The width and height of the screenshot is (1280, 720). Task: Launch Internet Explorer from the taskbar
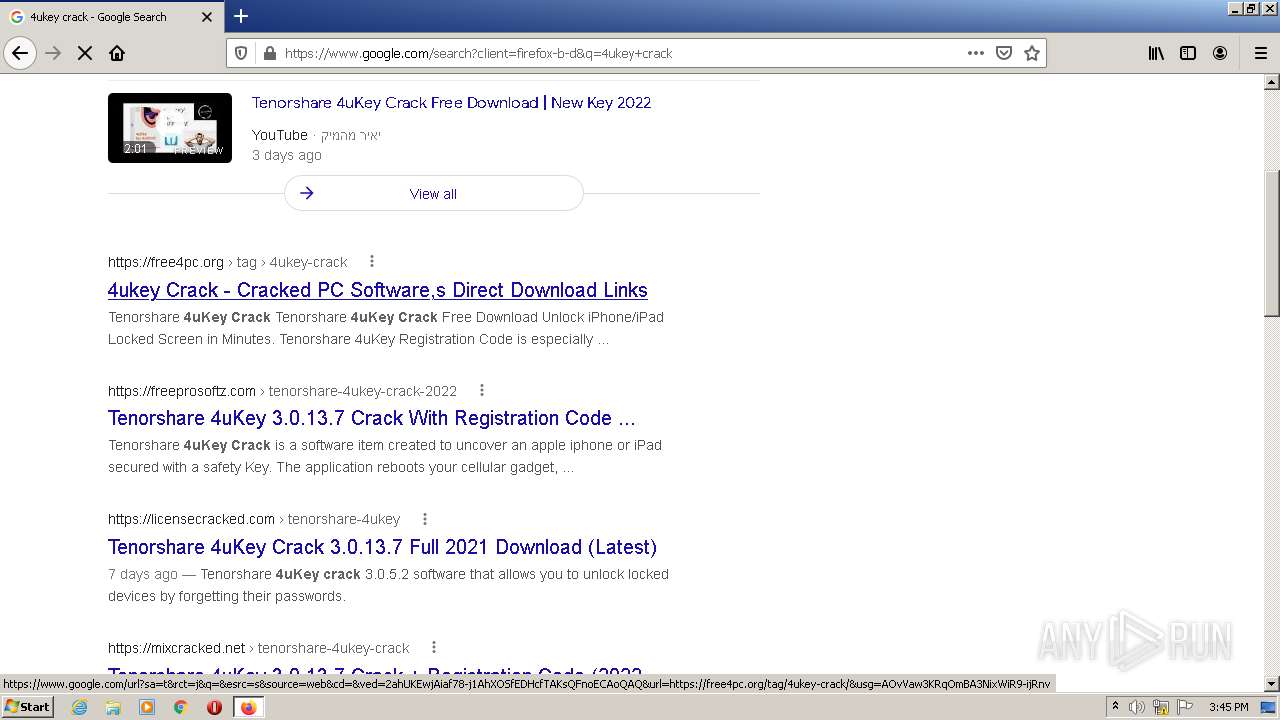[x=79, y=707]
